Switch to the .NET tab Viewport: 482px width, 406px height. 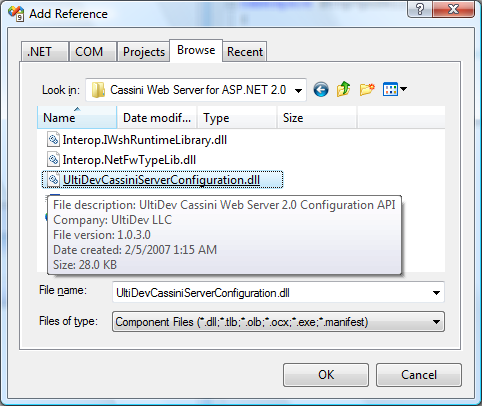45,52
